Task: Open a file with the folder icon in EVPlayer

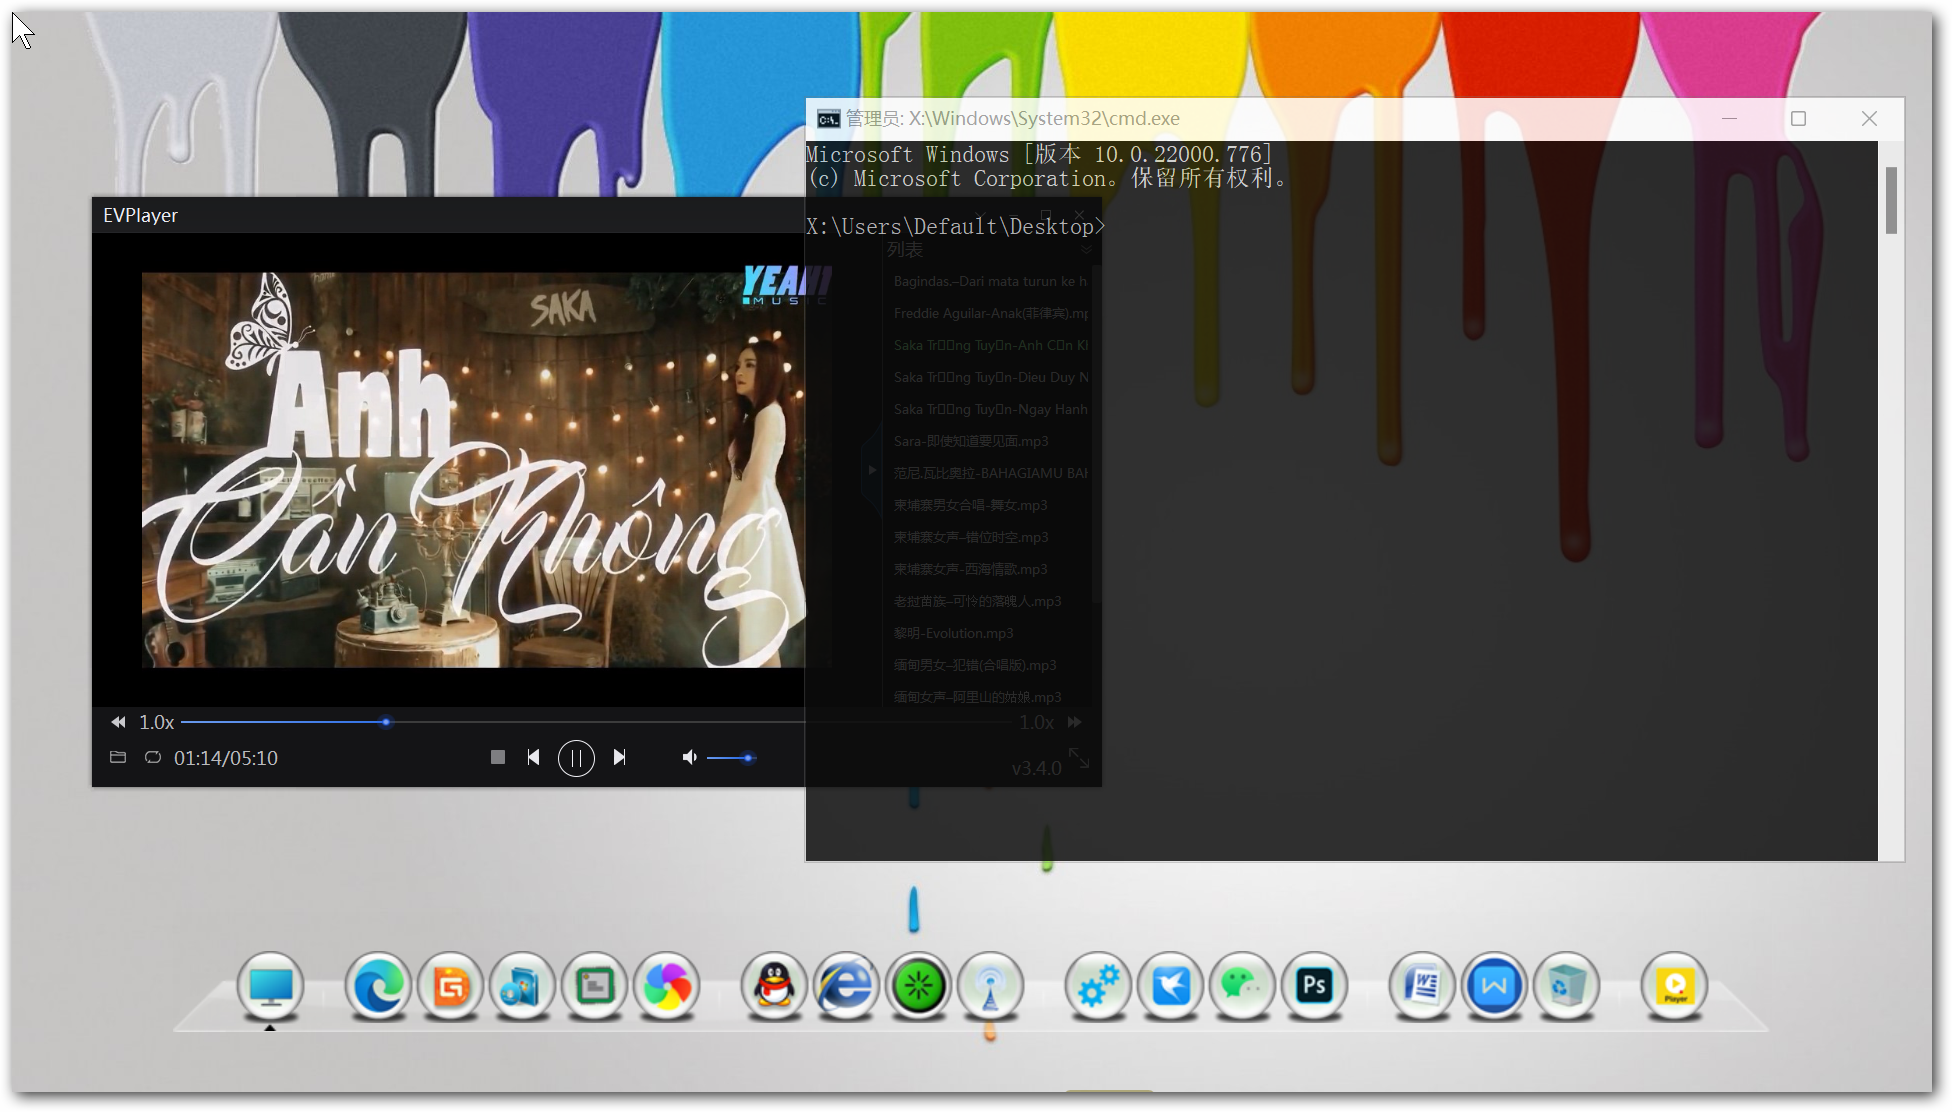Action: tap(118, 757)
